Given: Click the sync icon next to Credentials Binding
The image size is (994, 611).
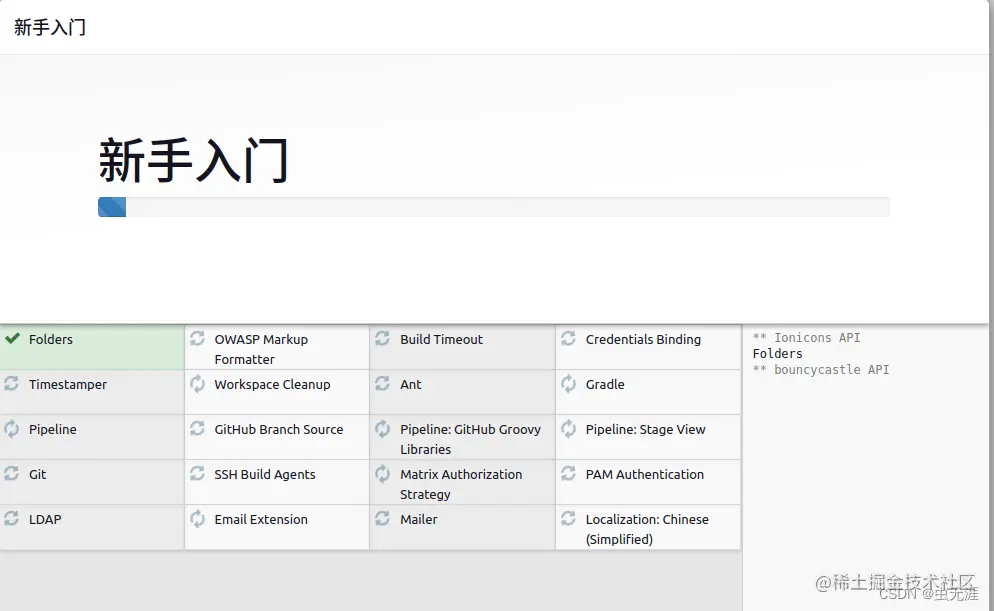Looking at the screenshot, I should [568, 338].
